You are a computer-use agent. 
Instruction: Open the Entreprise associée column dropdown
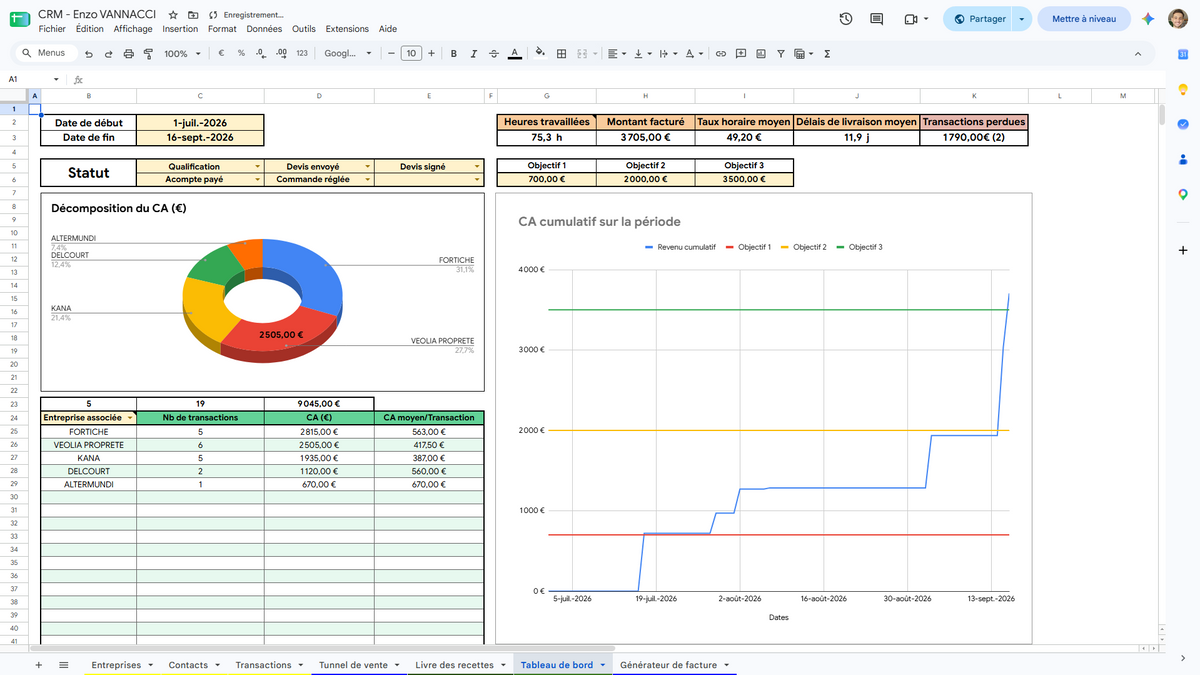[x=130, y=417]
